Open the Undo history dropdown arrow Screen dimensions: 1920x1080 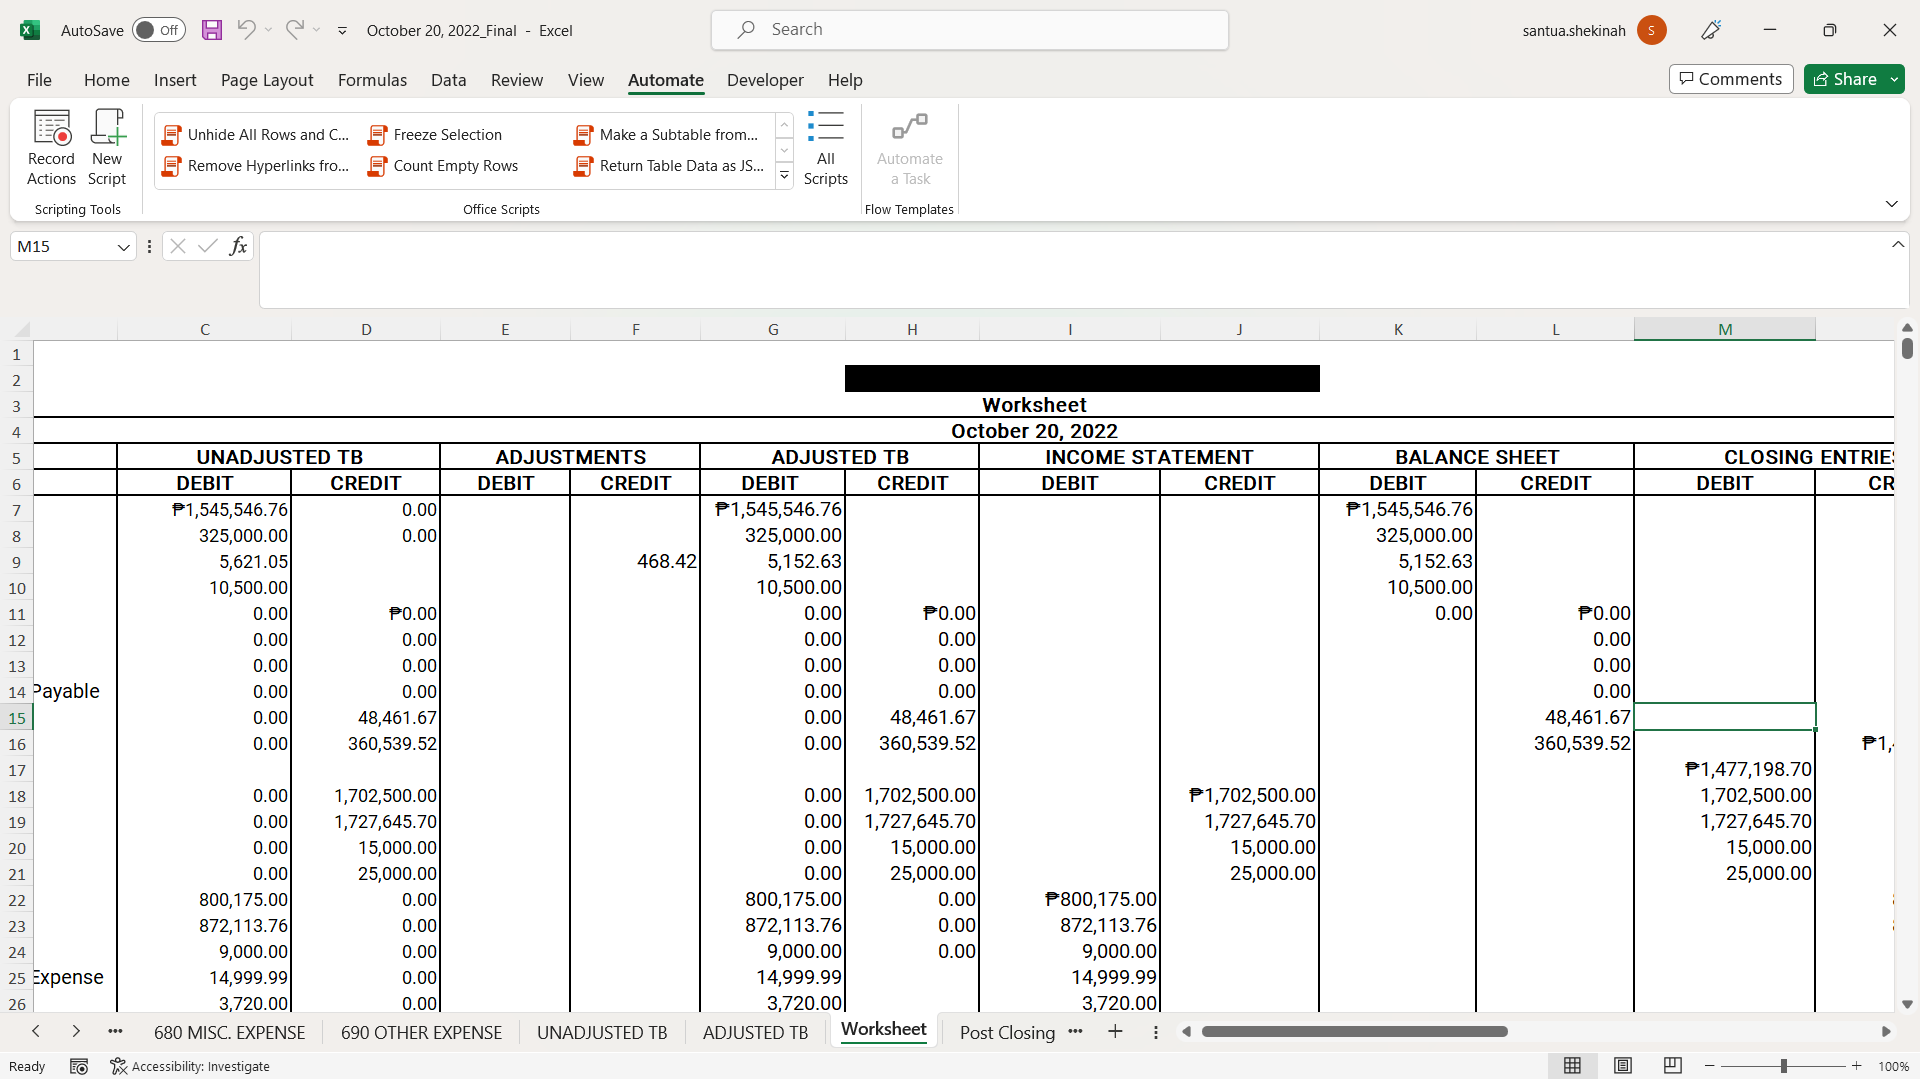[269, 30]
